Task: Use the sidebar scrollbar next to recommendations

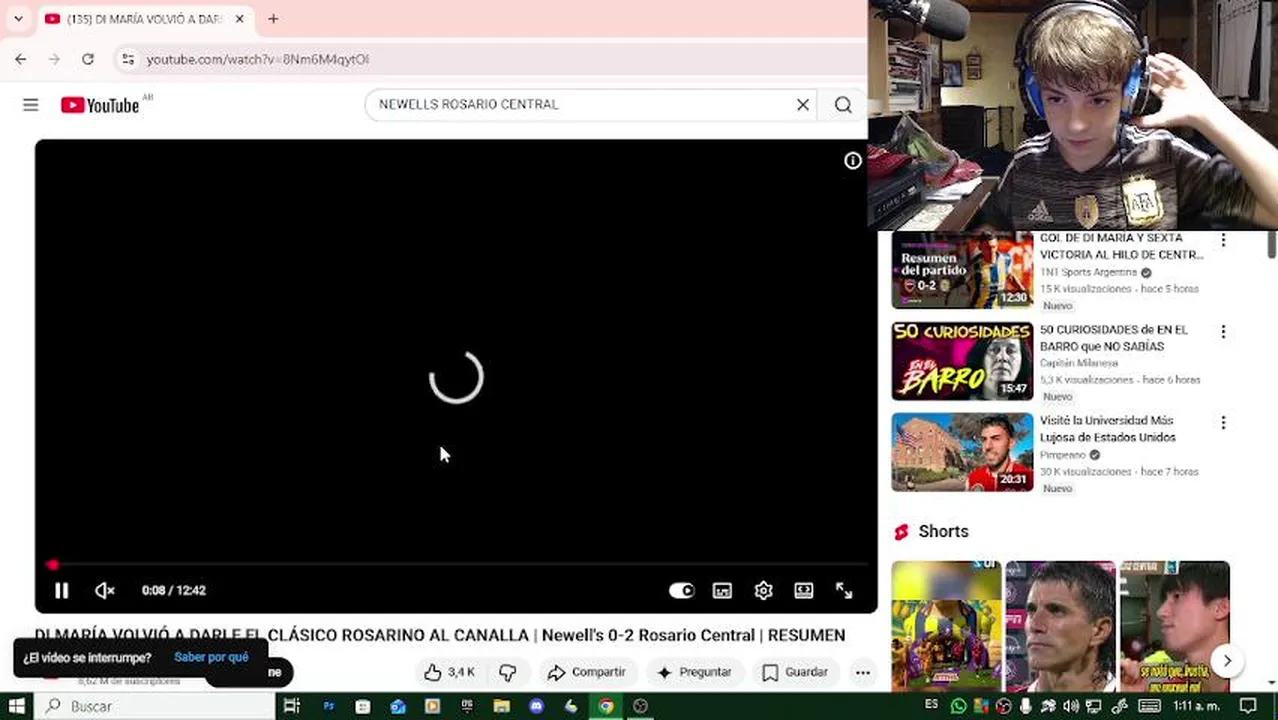Action: pyautogui.click(x=1272, y=243)
